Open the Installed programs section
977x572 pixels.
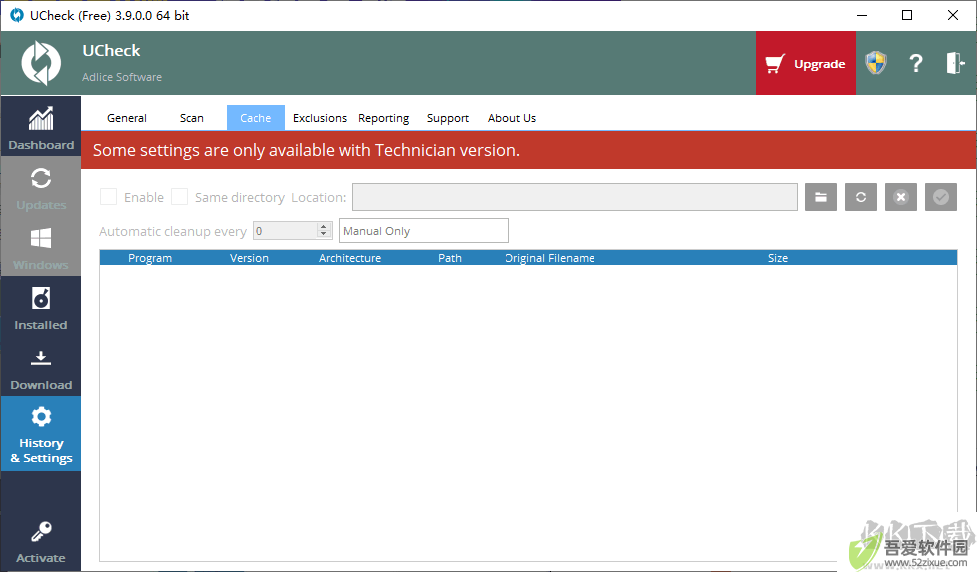[x=41, y=307]
